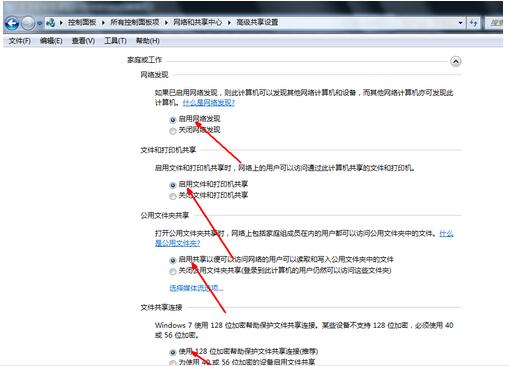The height and width of the screenshot is (366, 509).
Task: Click the Control Panel icon in address bar
Action: [51, 23]
